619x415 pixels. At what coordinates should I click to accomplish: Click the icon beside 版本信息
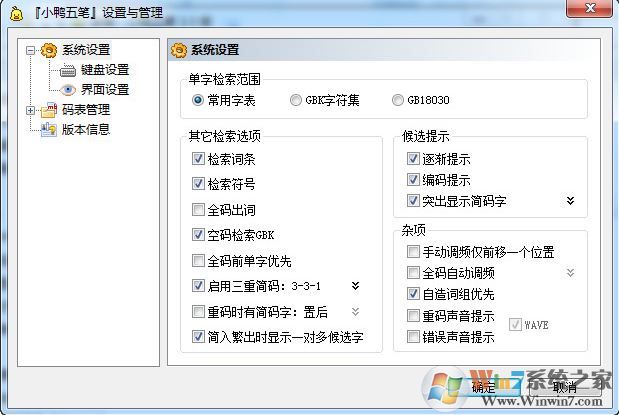[49, 130]
